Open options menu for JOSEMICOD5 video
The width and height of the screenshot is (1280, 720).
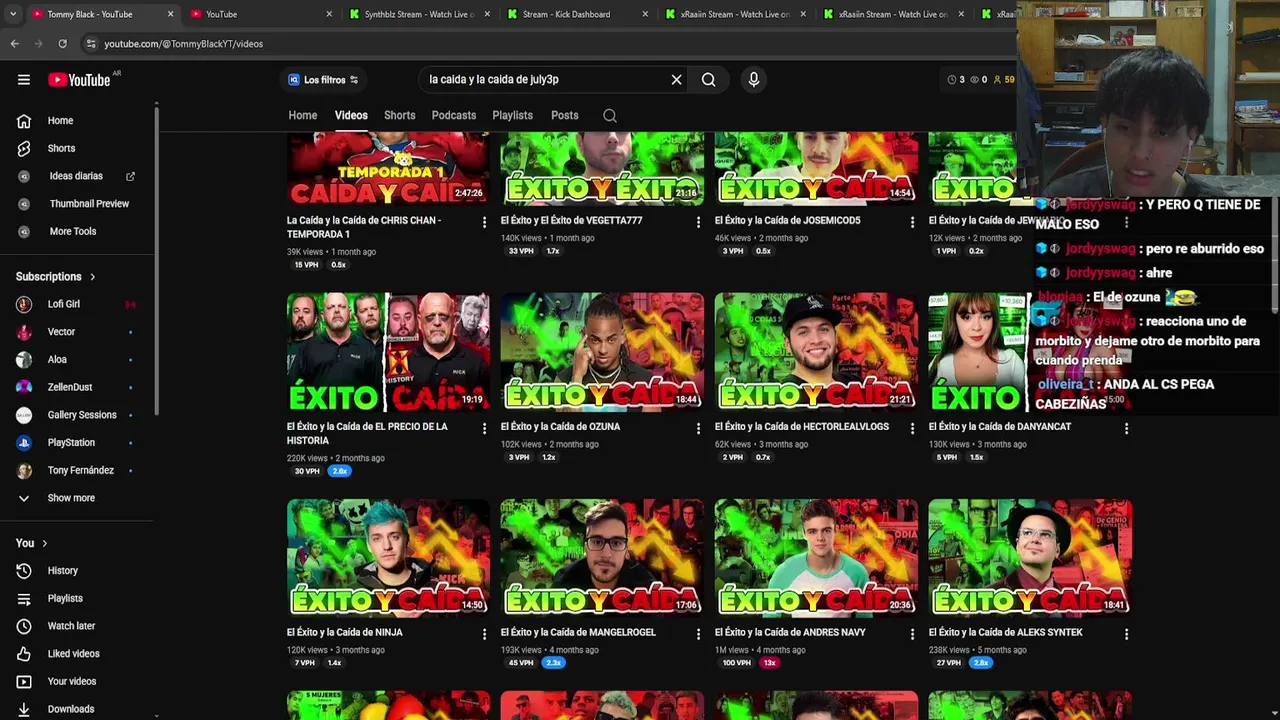click(912, 222)
